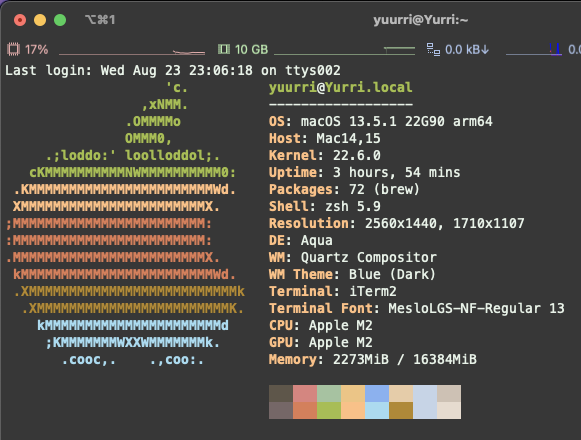
Task: Select the olive green color block
Action: [329, 410]
